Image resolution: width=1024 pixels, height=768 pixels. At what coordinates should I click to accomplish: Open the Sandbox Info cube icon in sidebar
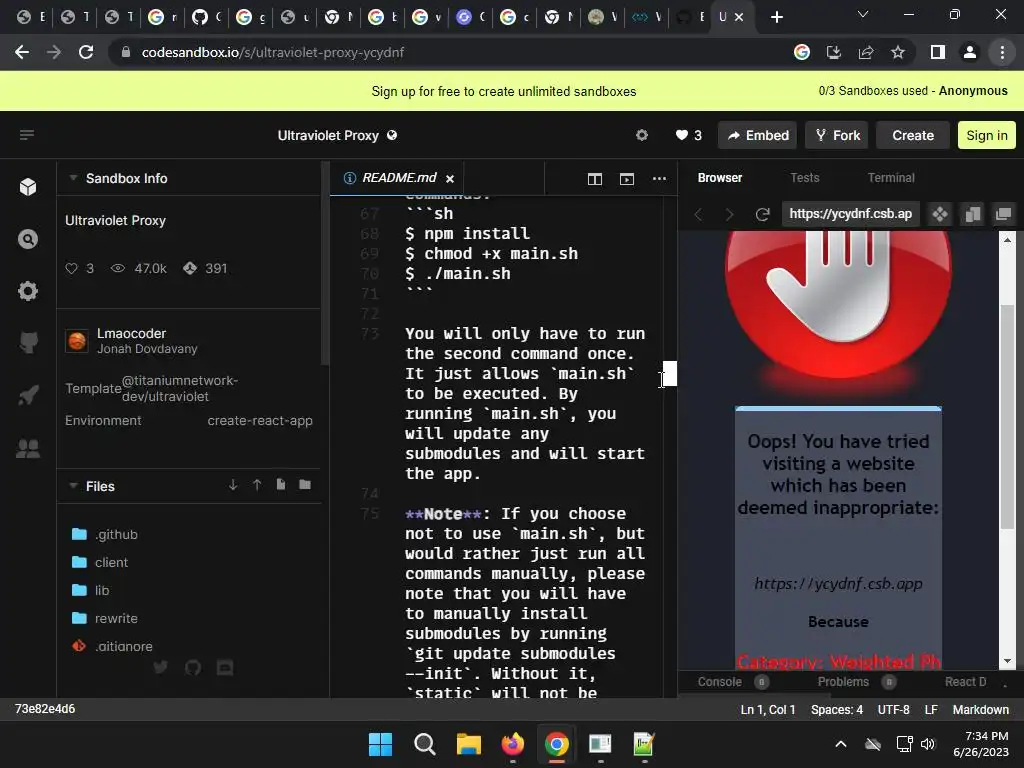tap(27, 187)
